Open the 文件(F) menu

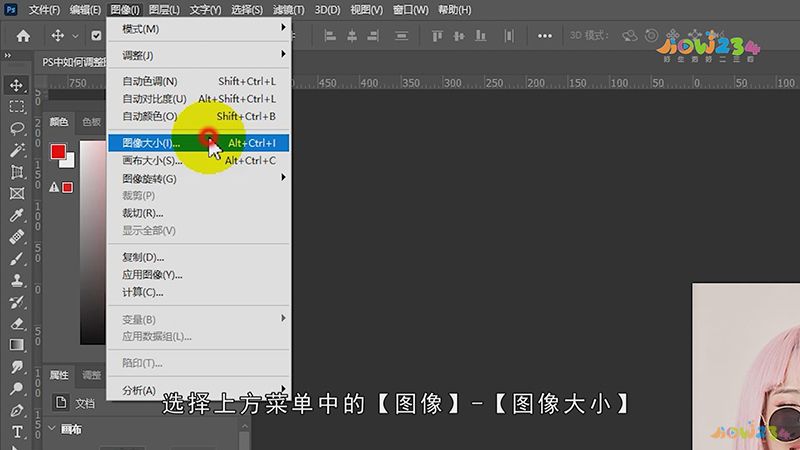click(x=44, y=10)
